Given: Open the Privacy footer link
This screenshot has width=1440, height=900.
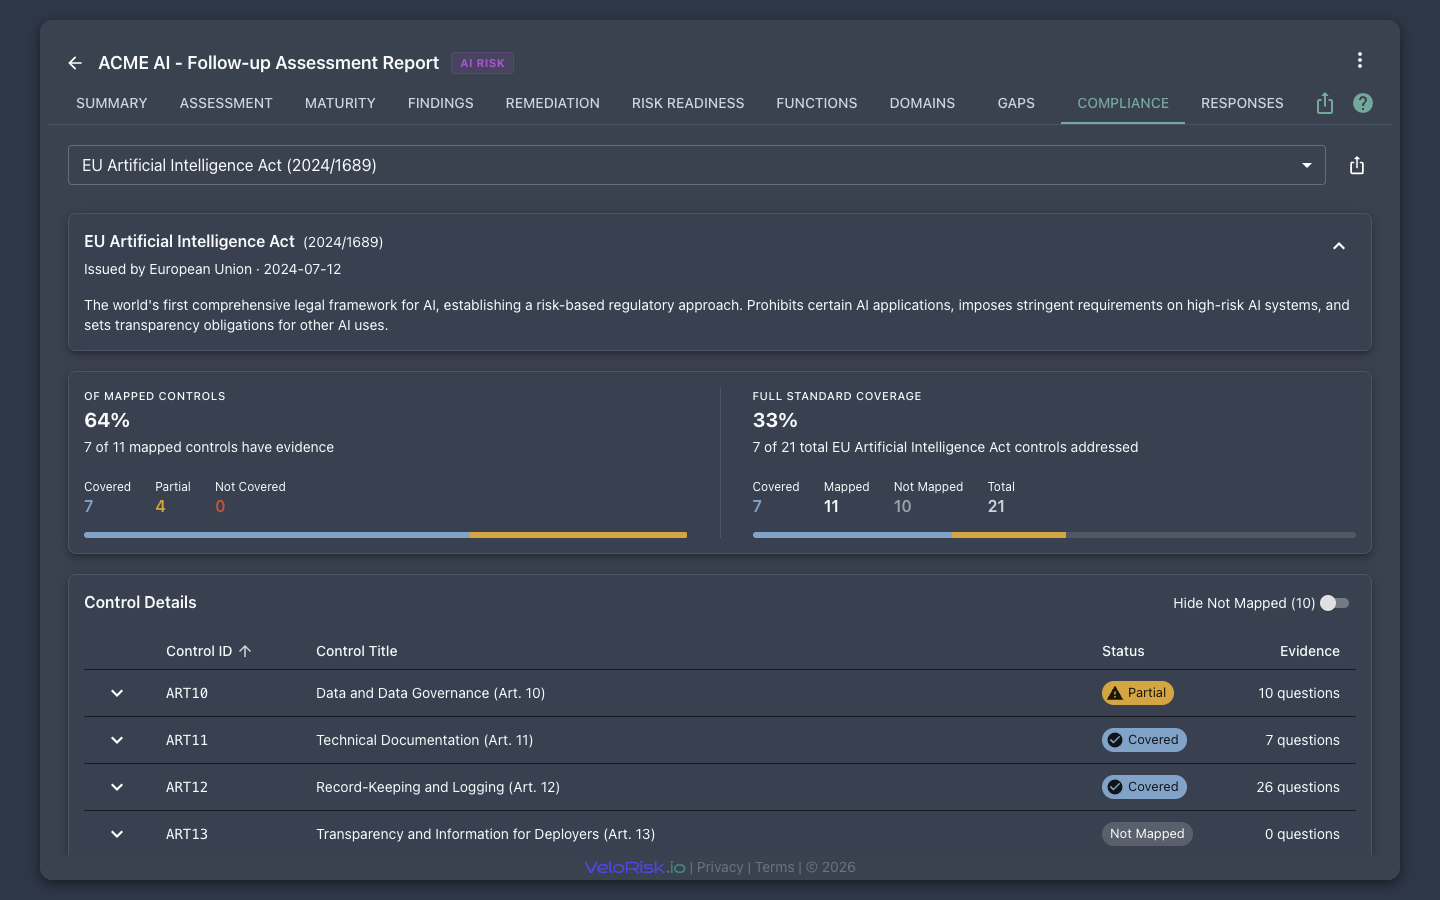Looking at the screenshot, I should (720, 867).
